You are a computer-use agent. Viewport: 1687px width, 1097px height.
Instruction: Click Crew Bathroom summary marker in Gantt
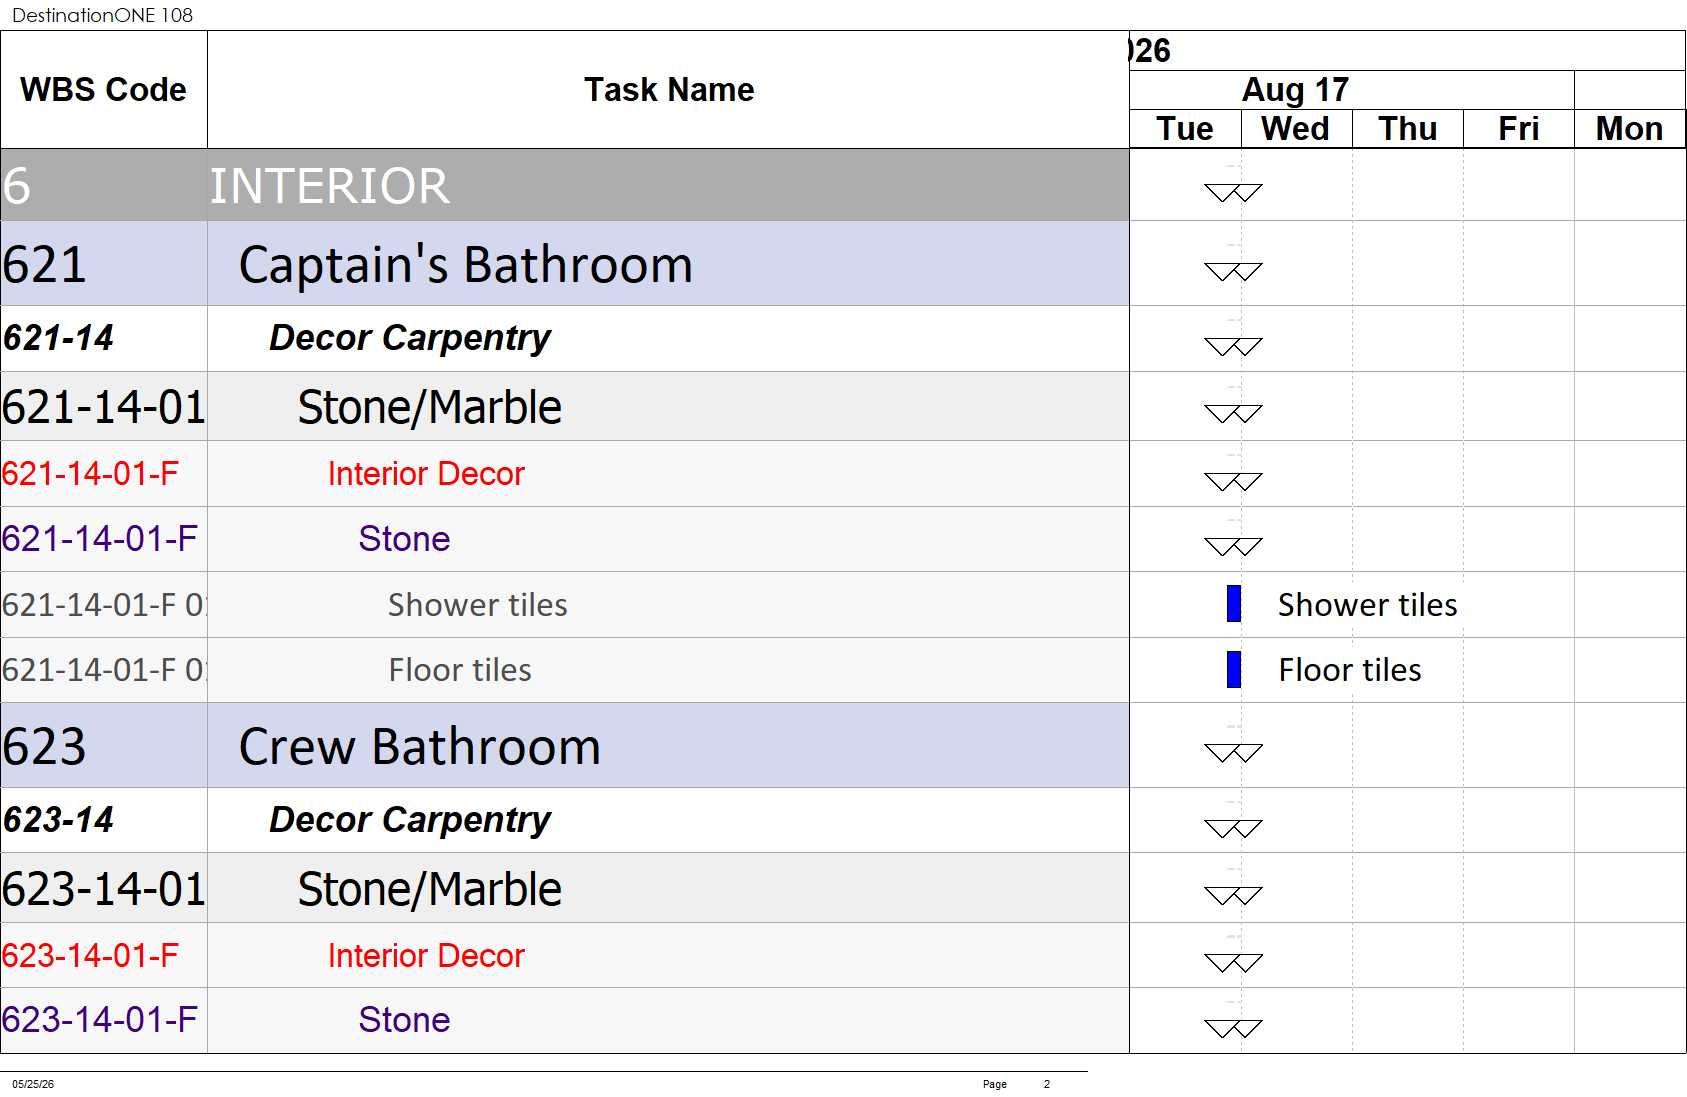click(x=1233, y=752)
